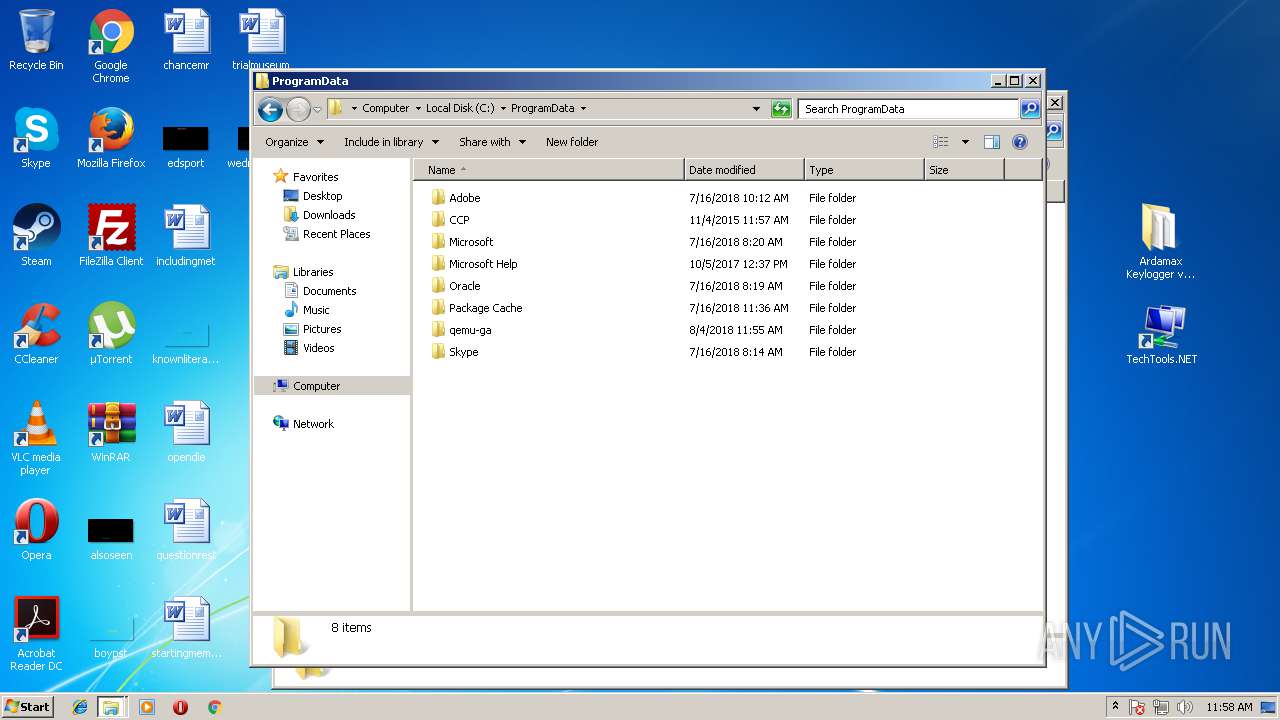Open the TechTools.NET desktop icon
Screen dimensions: 1280x720
[1161, 335]
